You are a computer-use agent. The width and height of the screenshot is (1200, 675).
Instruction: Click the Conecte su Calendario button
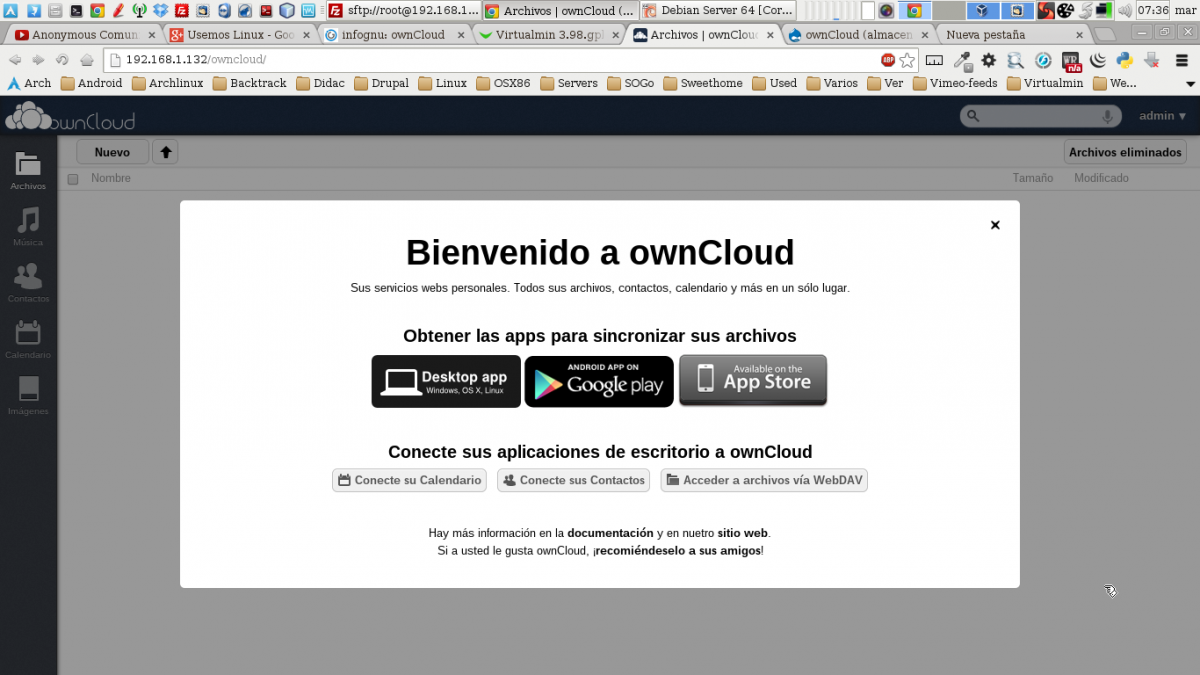409,480
